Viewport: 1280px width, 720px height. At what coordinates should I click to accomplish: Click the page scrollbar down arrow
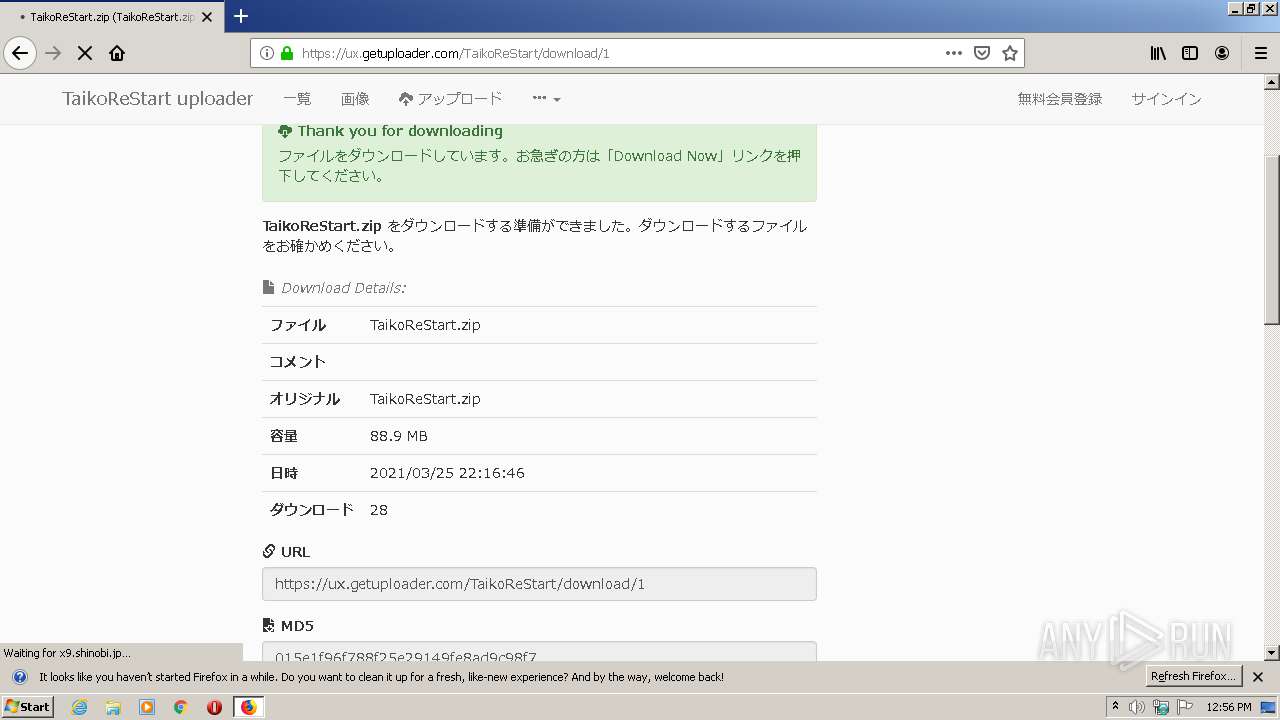[x=1272, y=653]
